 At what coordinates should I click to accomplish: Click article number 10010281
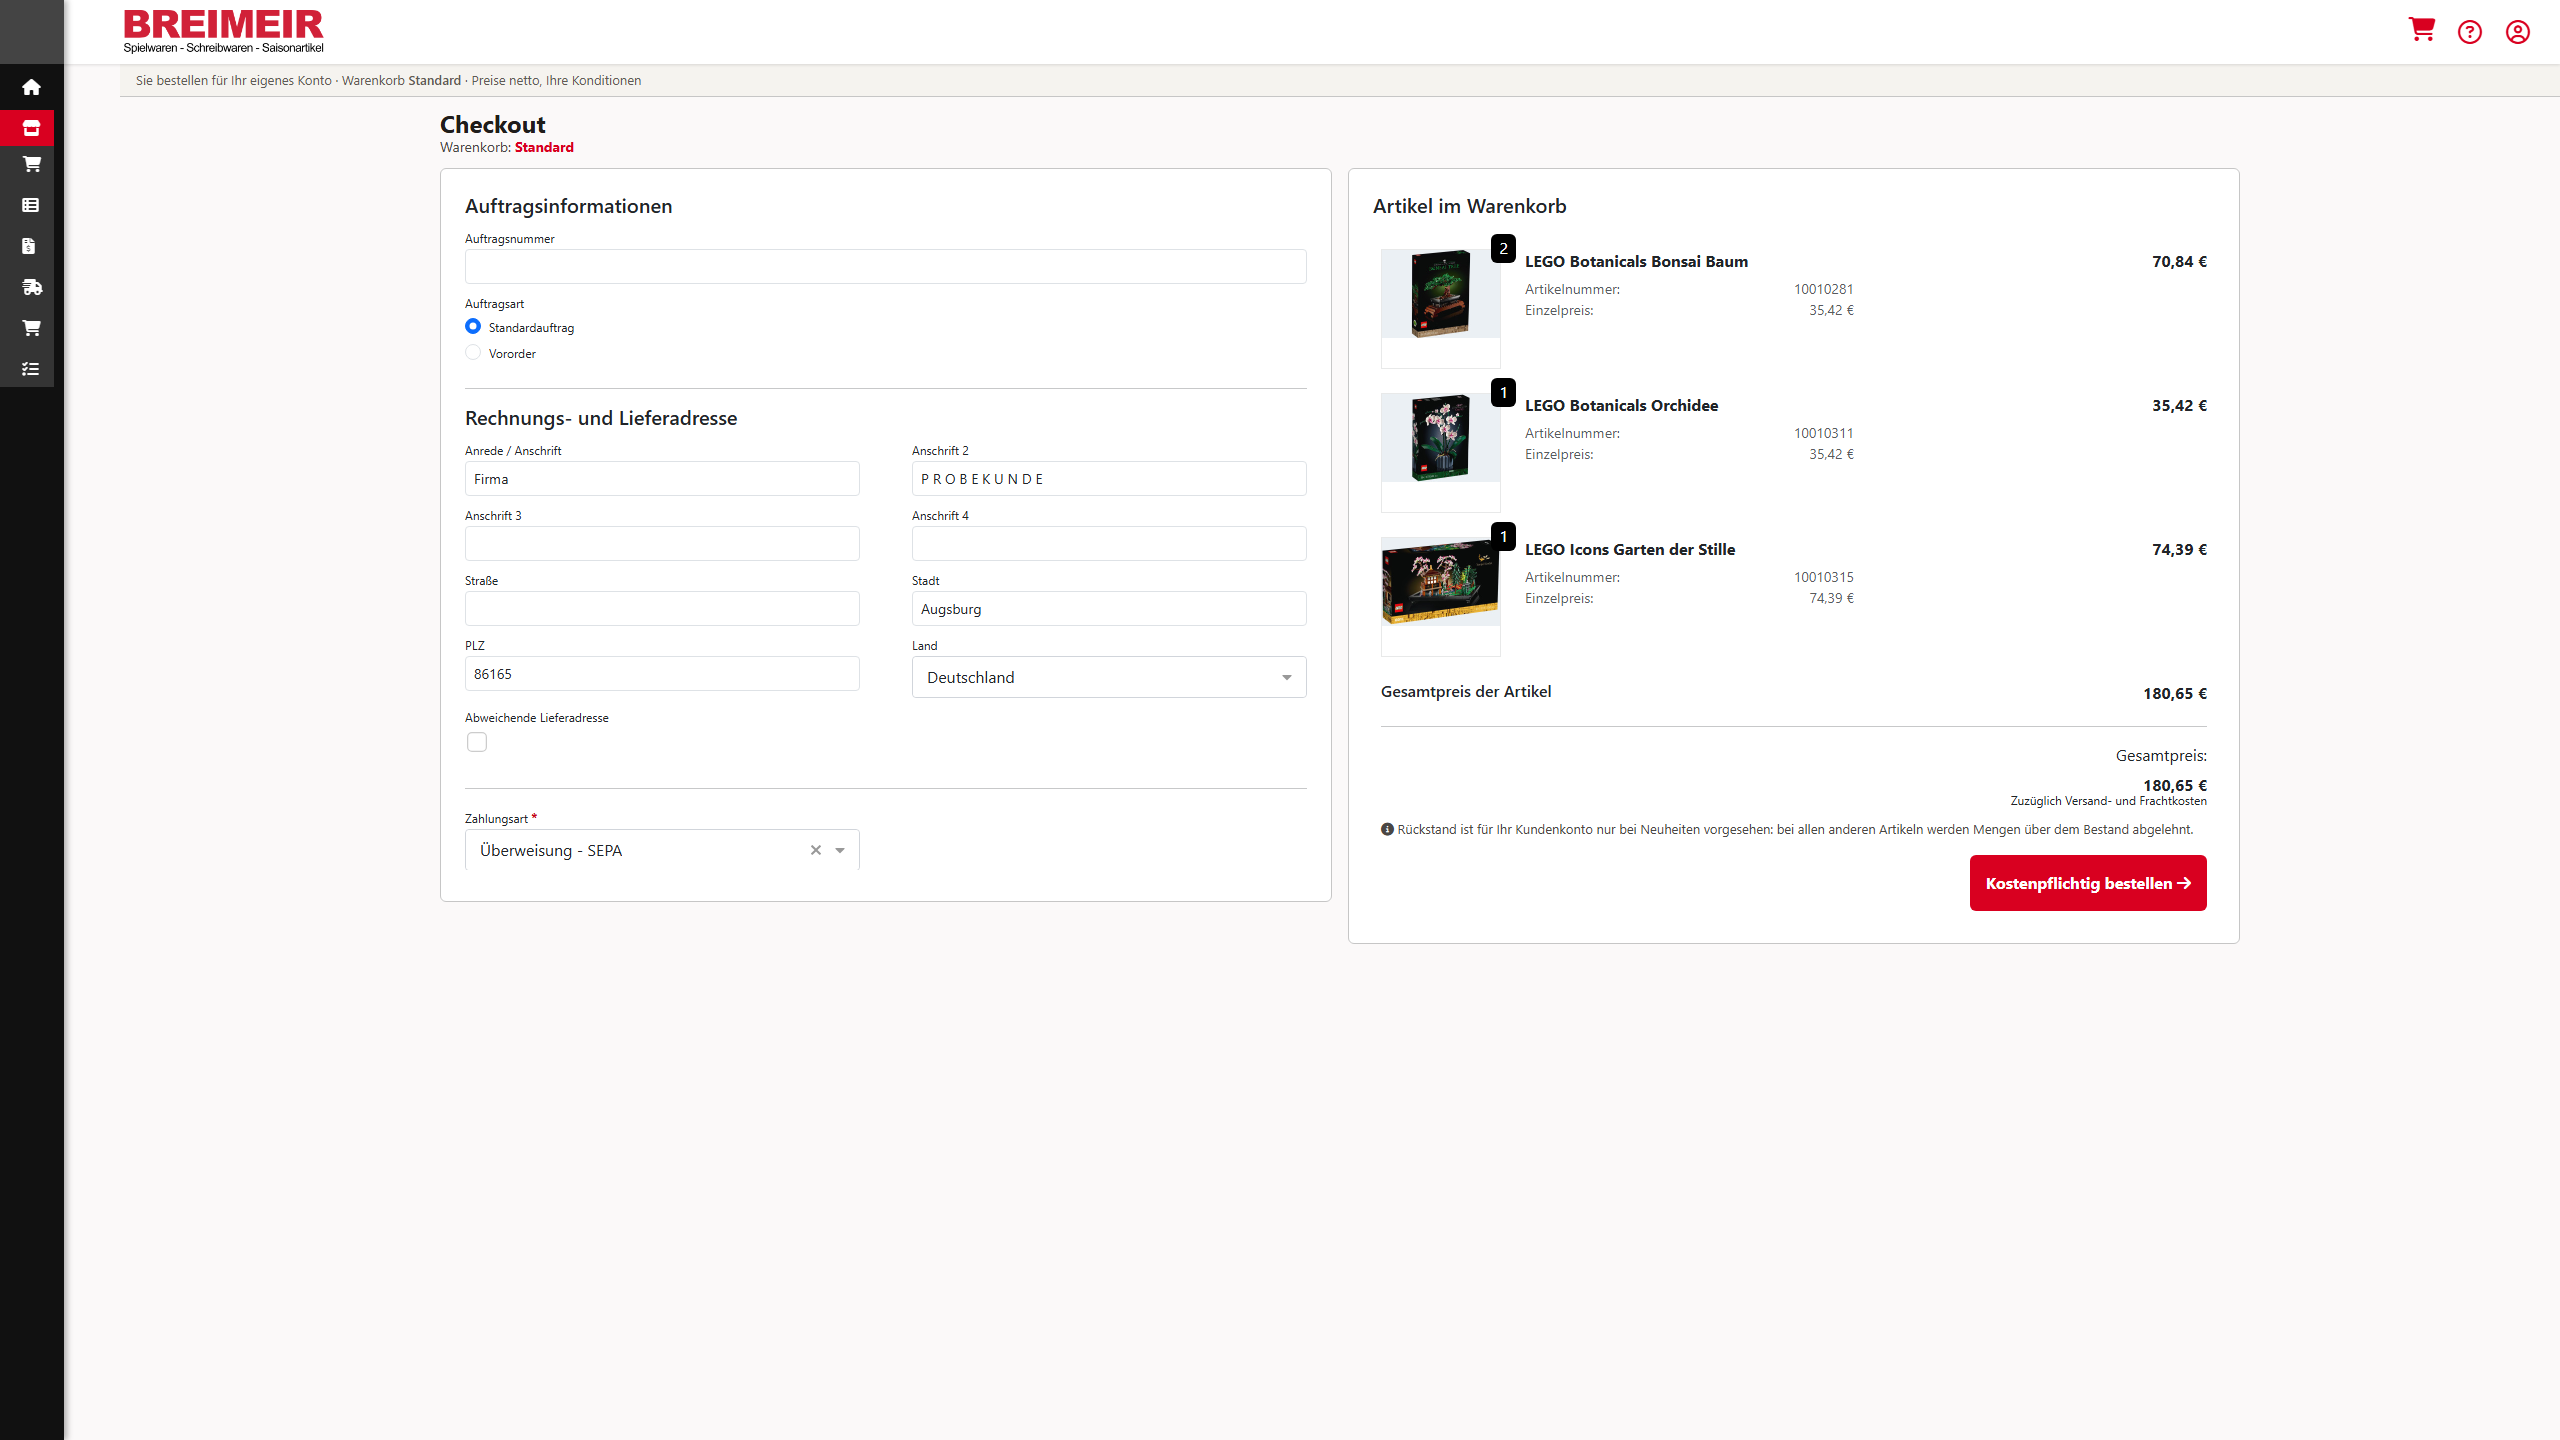tap(1823, 289)
